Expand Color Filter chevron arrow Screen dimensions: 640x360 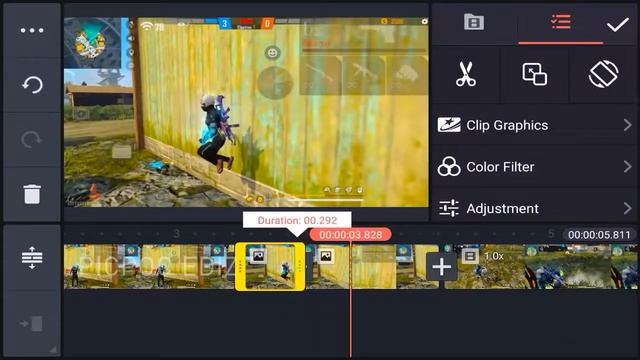tap(627, 167)
